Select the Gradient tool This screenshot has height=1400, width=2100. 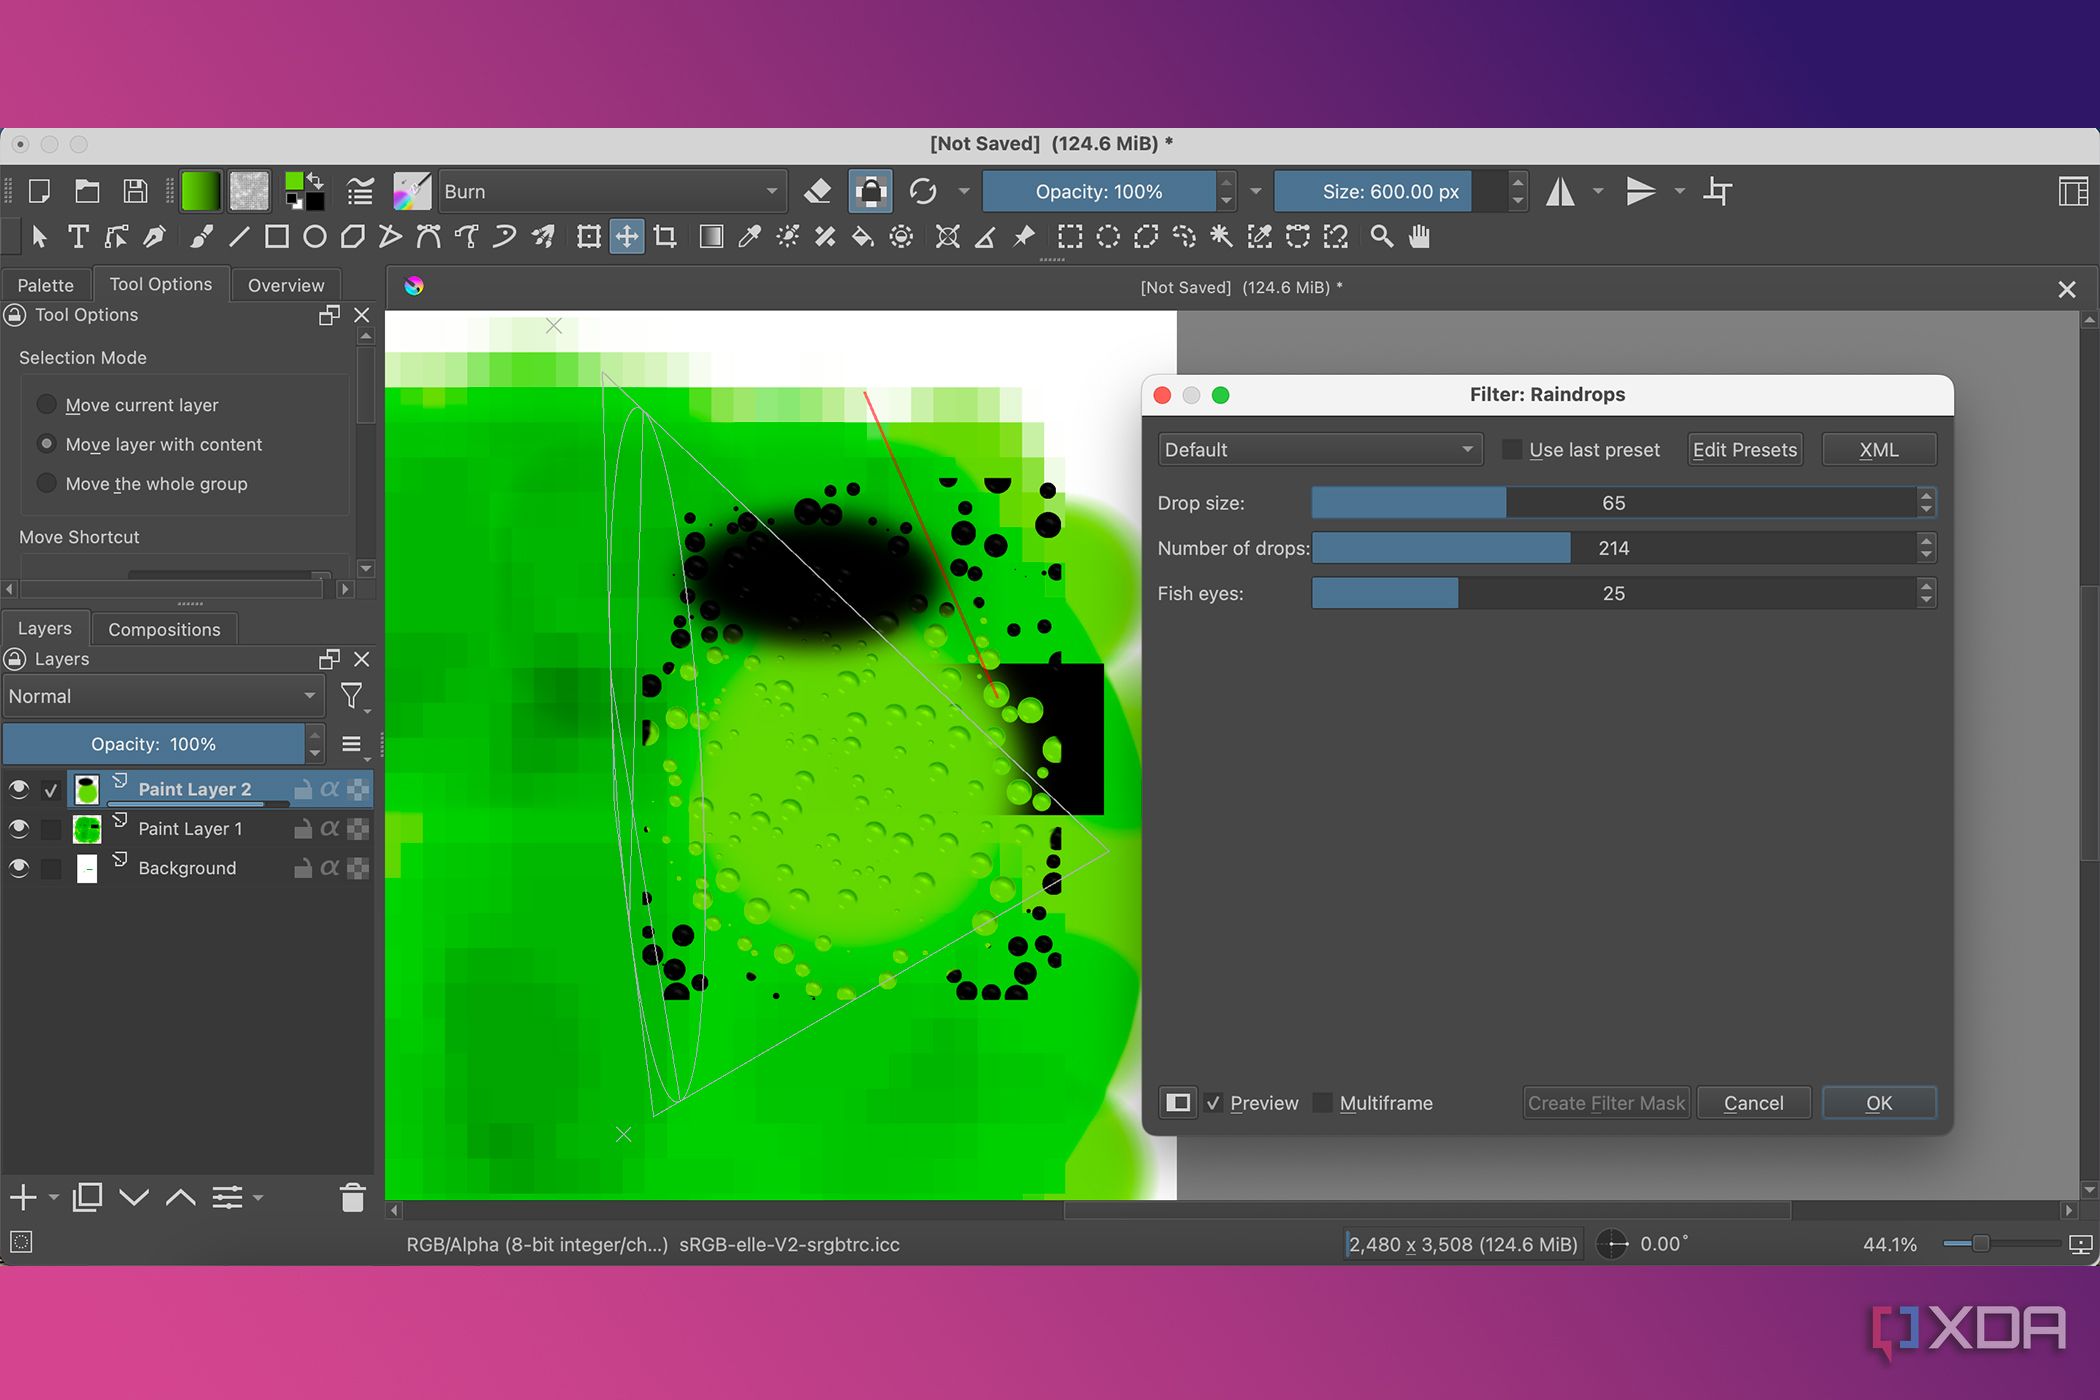[x=711, y=237]
